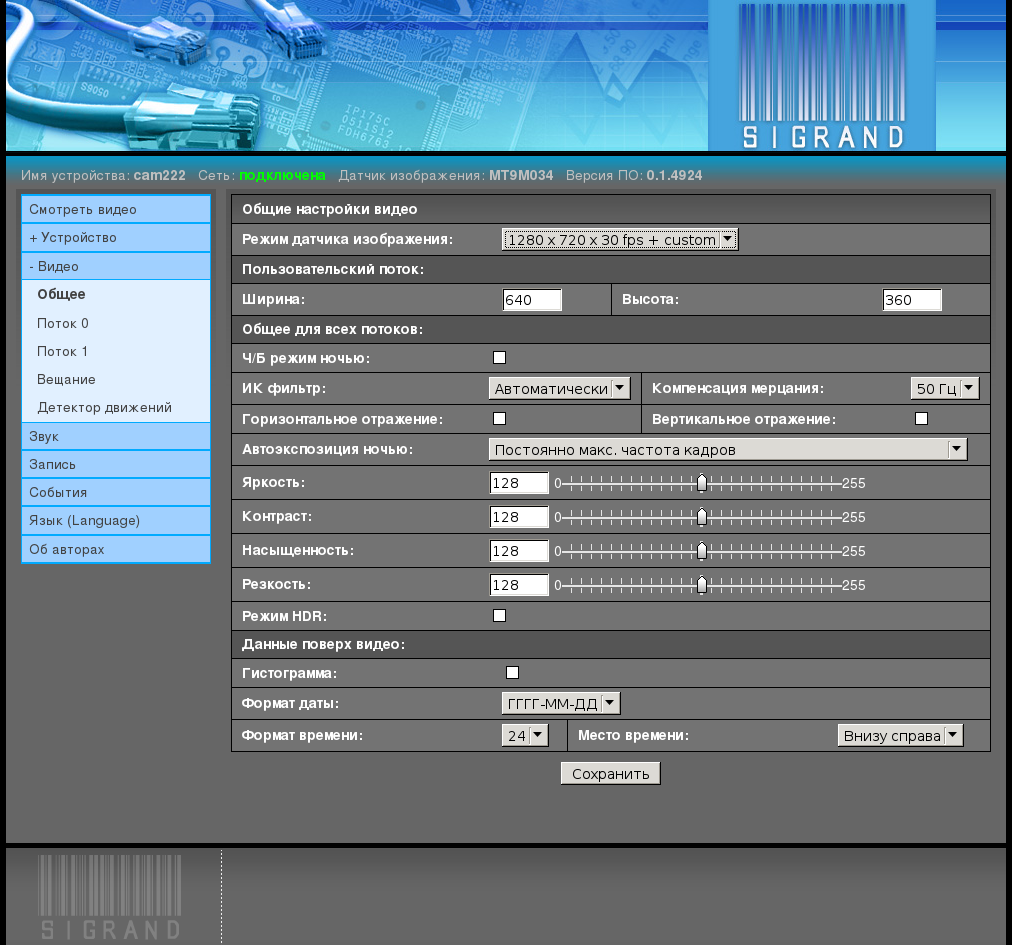Image resolution: width=1012 pixels, height=945 pixels.
Task: Open the Формат времени 24 dropdown
Action: 525,735
